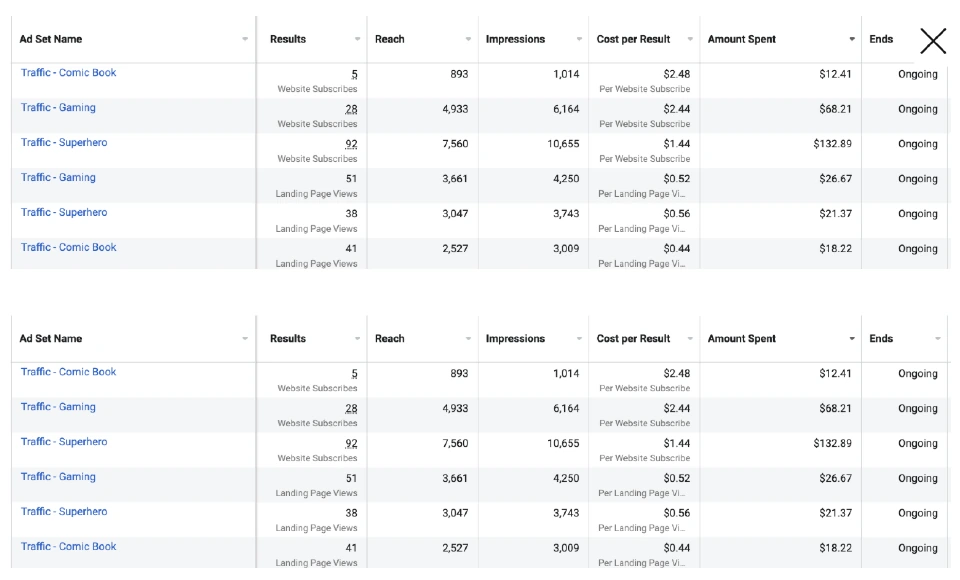Open Traffic - Comic Book link with $18.22 spent, lower table
960x580 pixels.
[69, 546]
